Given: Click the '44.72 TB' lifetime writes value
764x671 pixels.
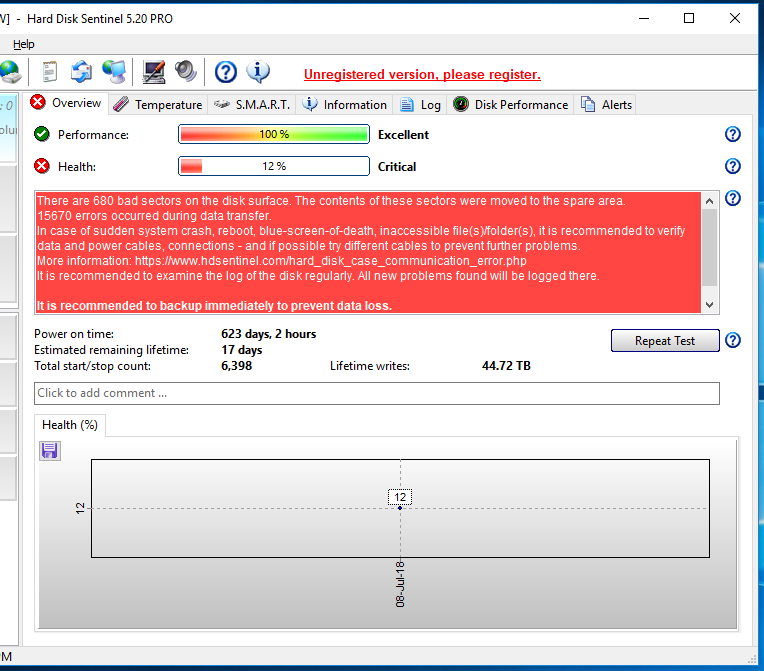Looking at the screenshot, I should point(506,366).
